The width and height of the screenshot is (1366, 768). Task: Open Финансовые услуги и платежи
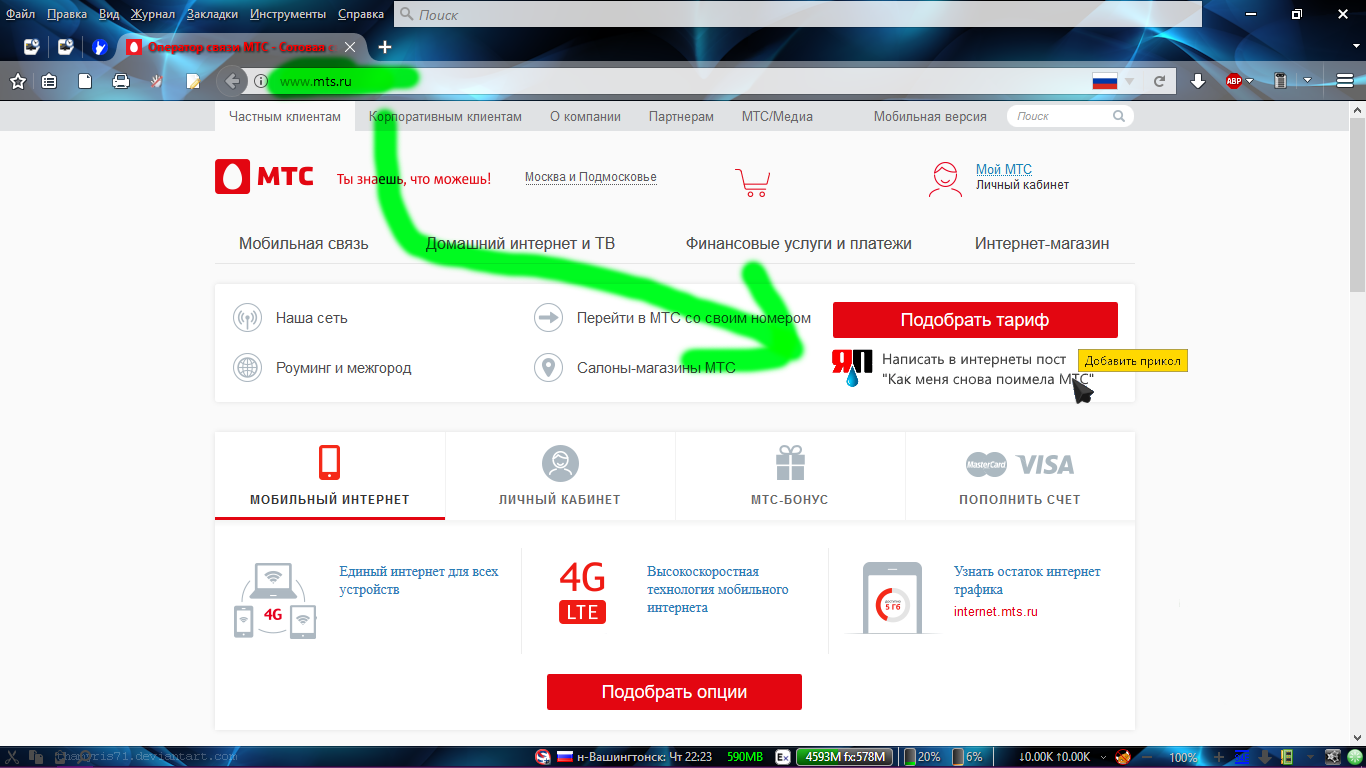(799, 243)
